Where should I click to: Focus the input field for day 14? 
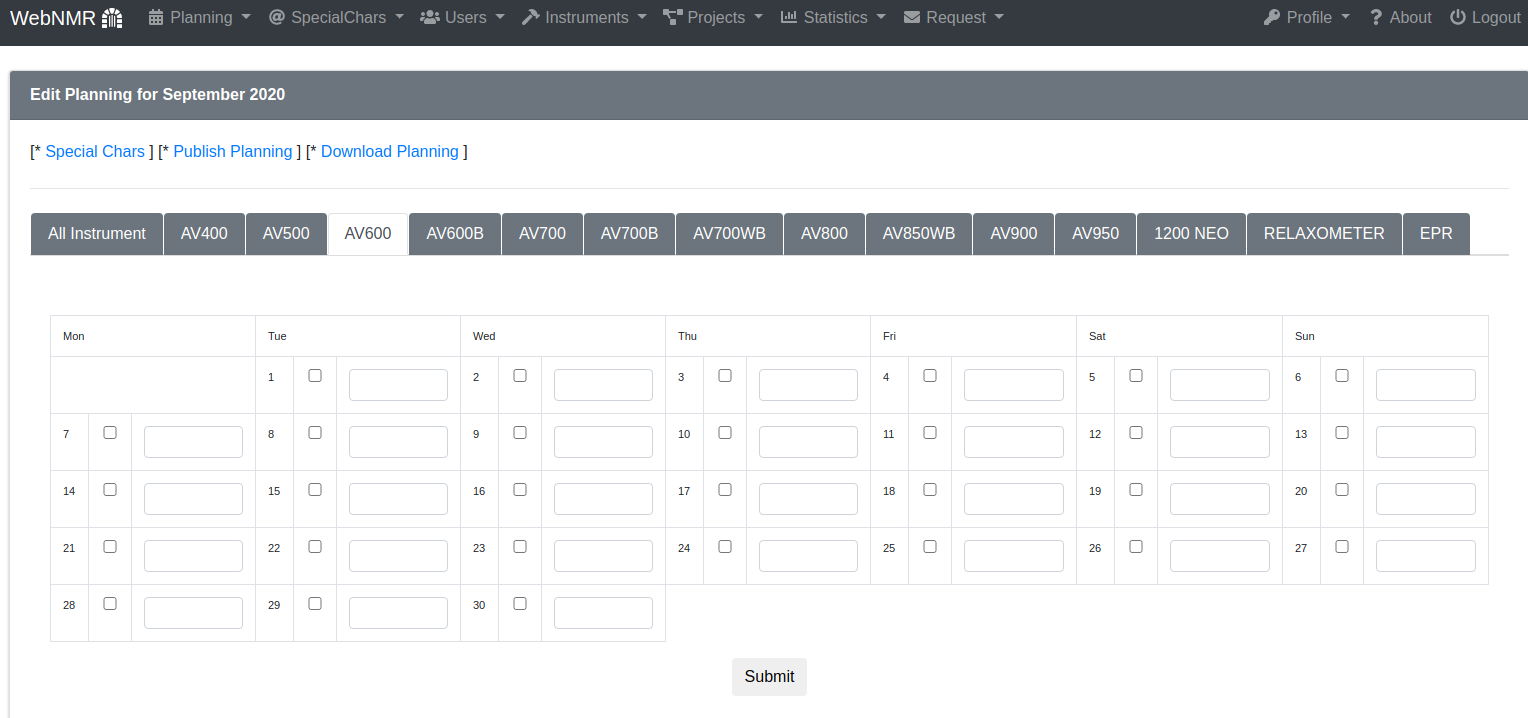[193, 499]
